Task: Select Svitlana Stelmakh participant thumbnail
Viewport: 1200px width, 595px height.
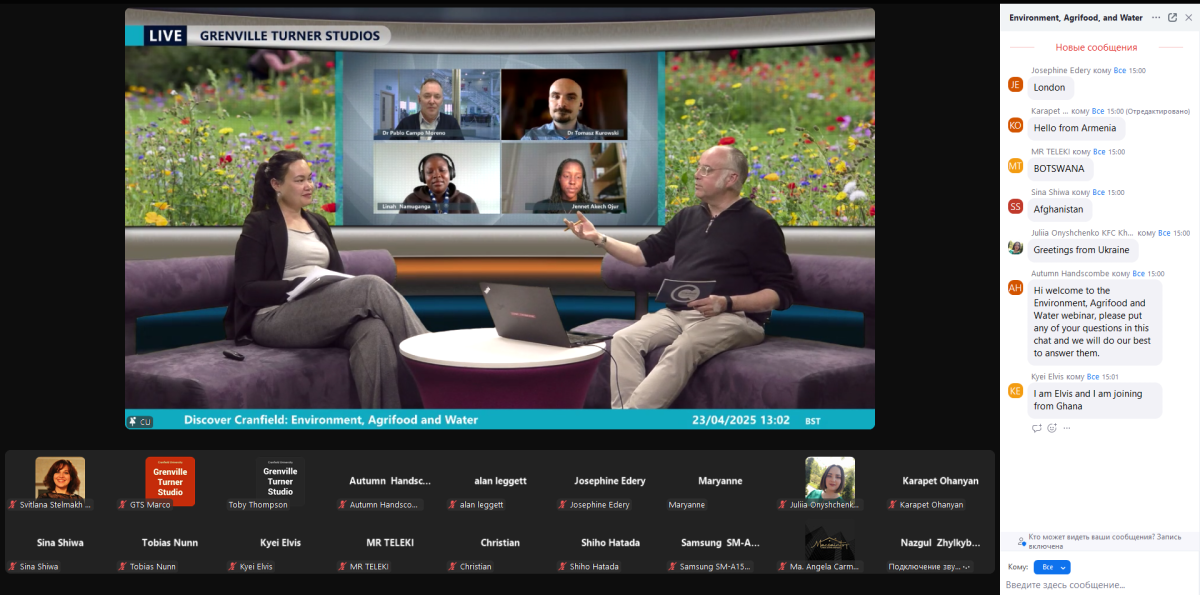Action: [60, 480]
